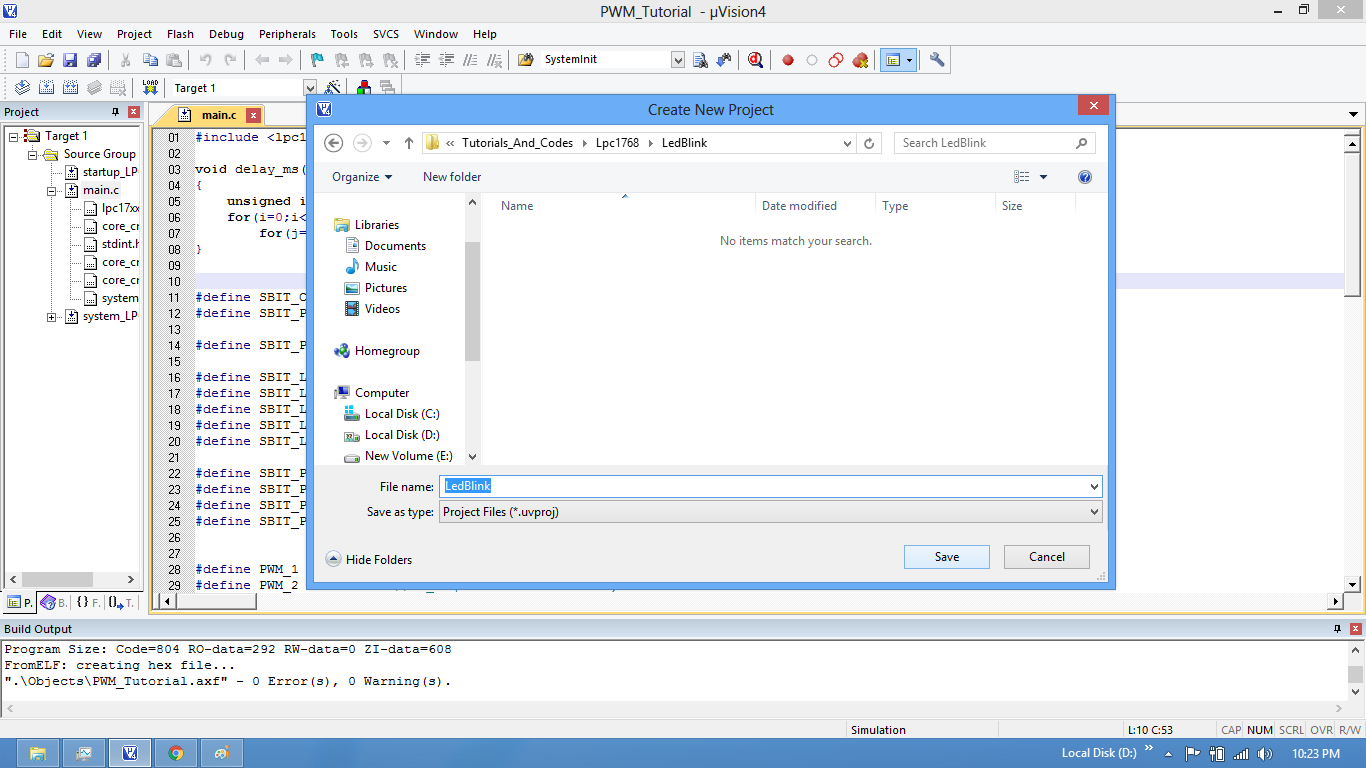Viewport: 1366px width, 768px height.
Task: Open Target Options with the magic wand icon
Action: point(333,88)
